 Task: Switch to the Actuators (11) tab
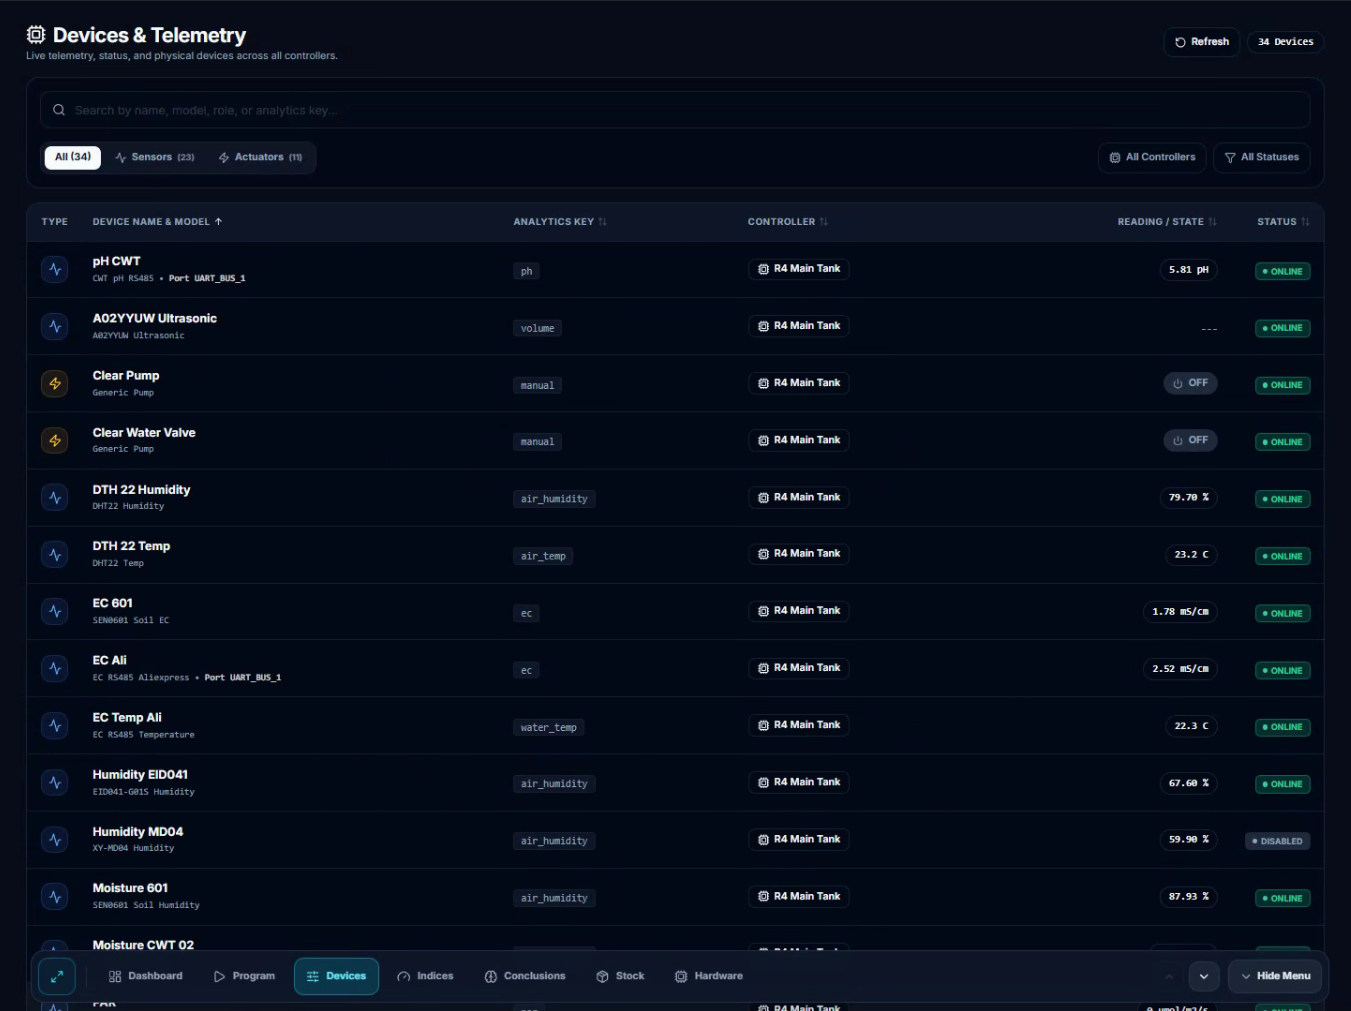coord(260,157)
